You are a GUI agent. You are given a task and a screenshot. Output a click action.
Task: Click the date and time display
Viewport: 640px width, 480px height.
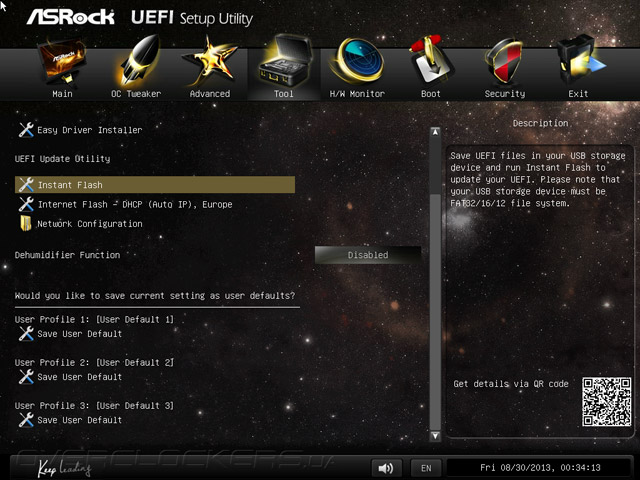(x=540, y=468)
